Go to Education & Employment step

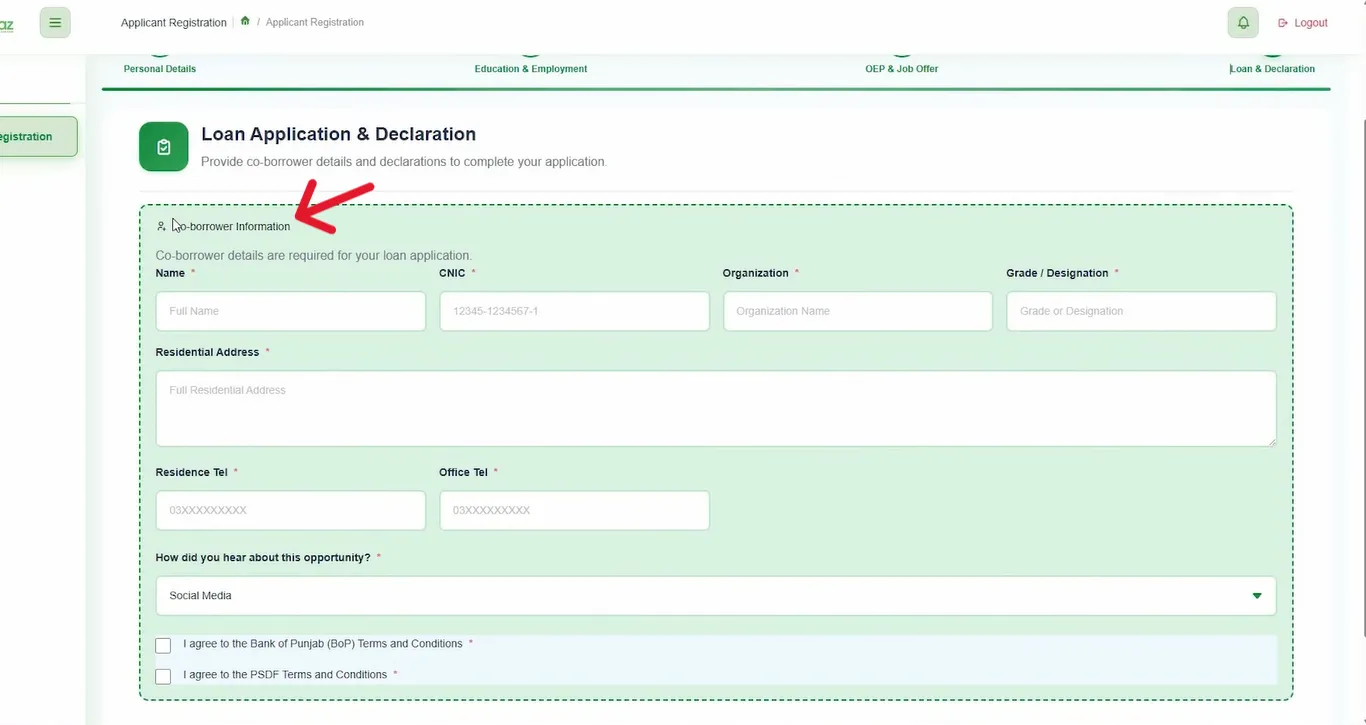[531, 68]
